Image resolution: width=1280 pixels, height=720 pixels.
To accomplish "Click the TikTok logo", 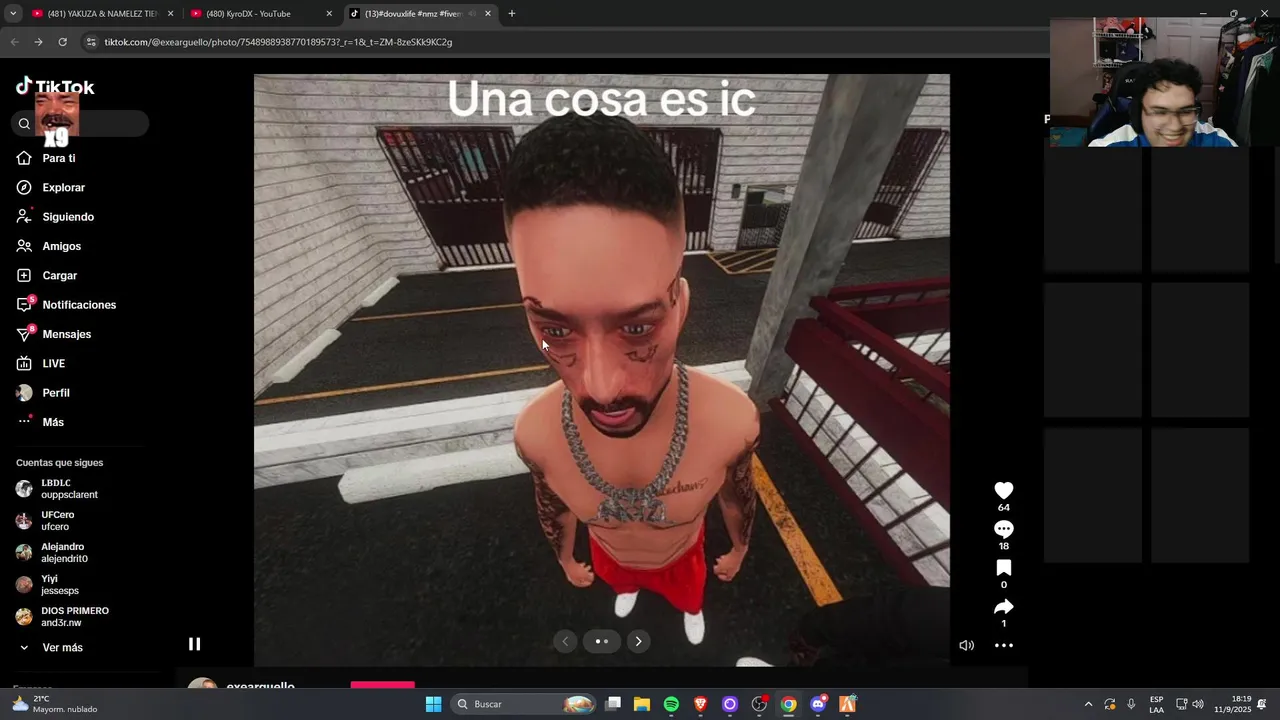I will point(55,87).
